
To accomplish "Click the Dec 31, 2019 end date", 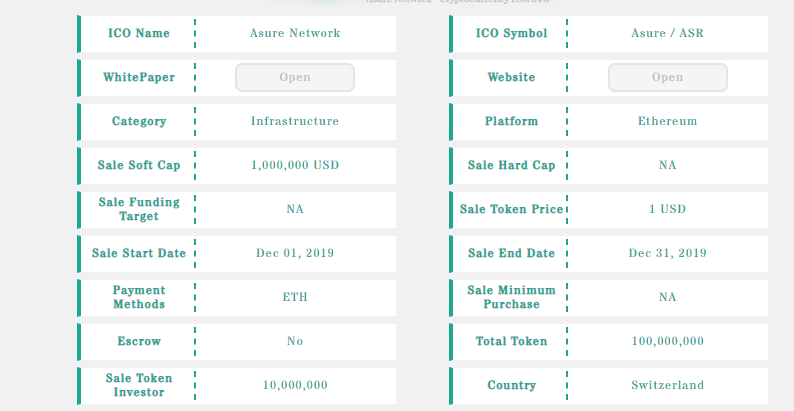I will pyautogui.click(x=667, y=253).
